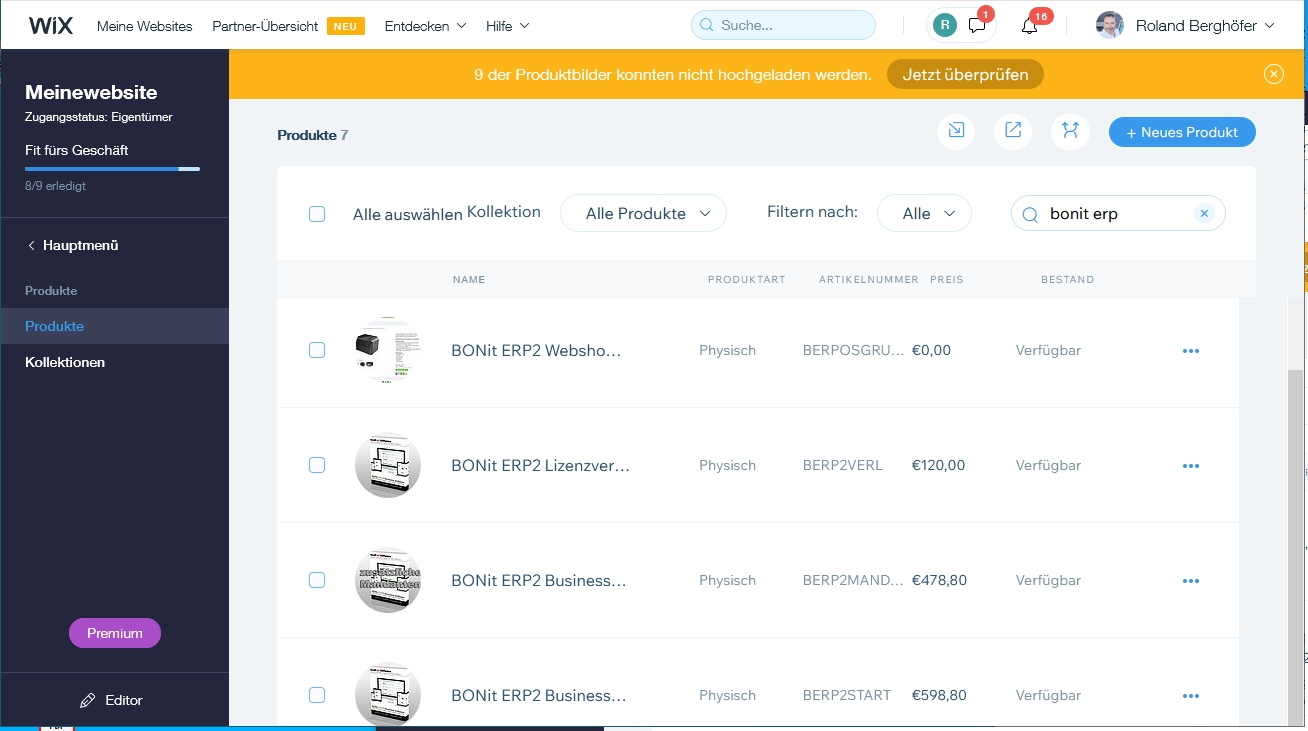Screen dimensions: 1308x731
Task: Click Jetzt überprüfen button
Action: pos(965,74)
